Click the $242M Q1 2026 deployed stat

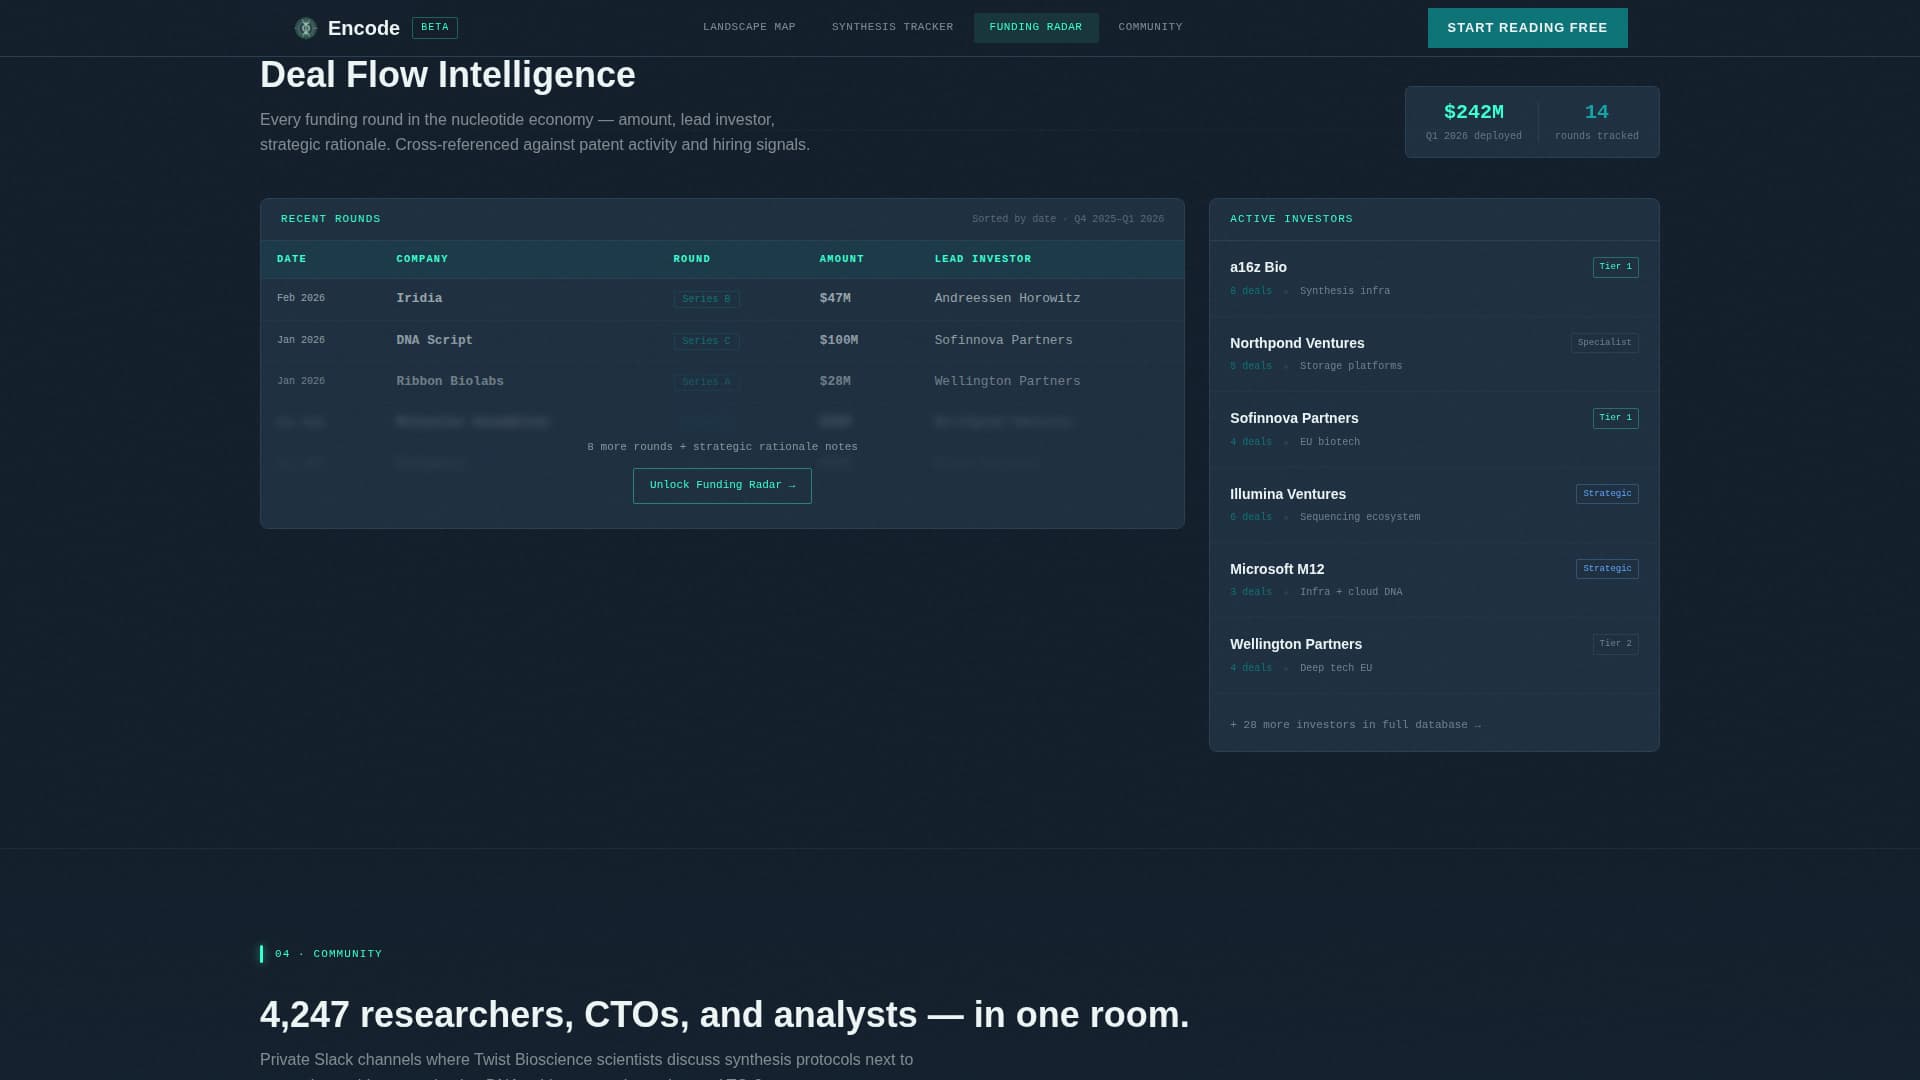(1474, 122)
